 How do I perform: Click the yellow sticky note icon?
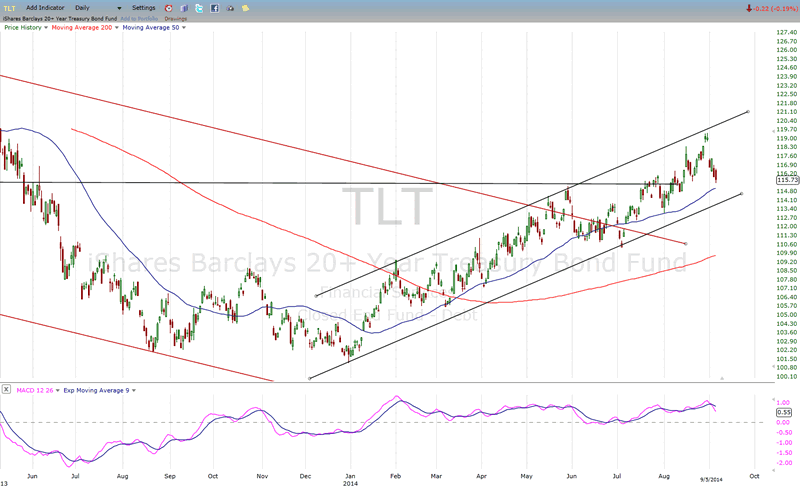pos(245,8)
